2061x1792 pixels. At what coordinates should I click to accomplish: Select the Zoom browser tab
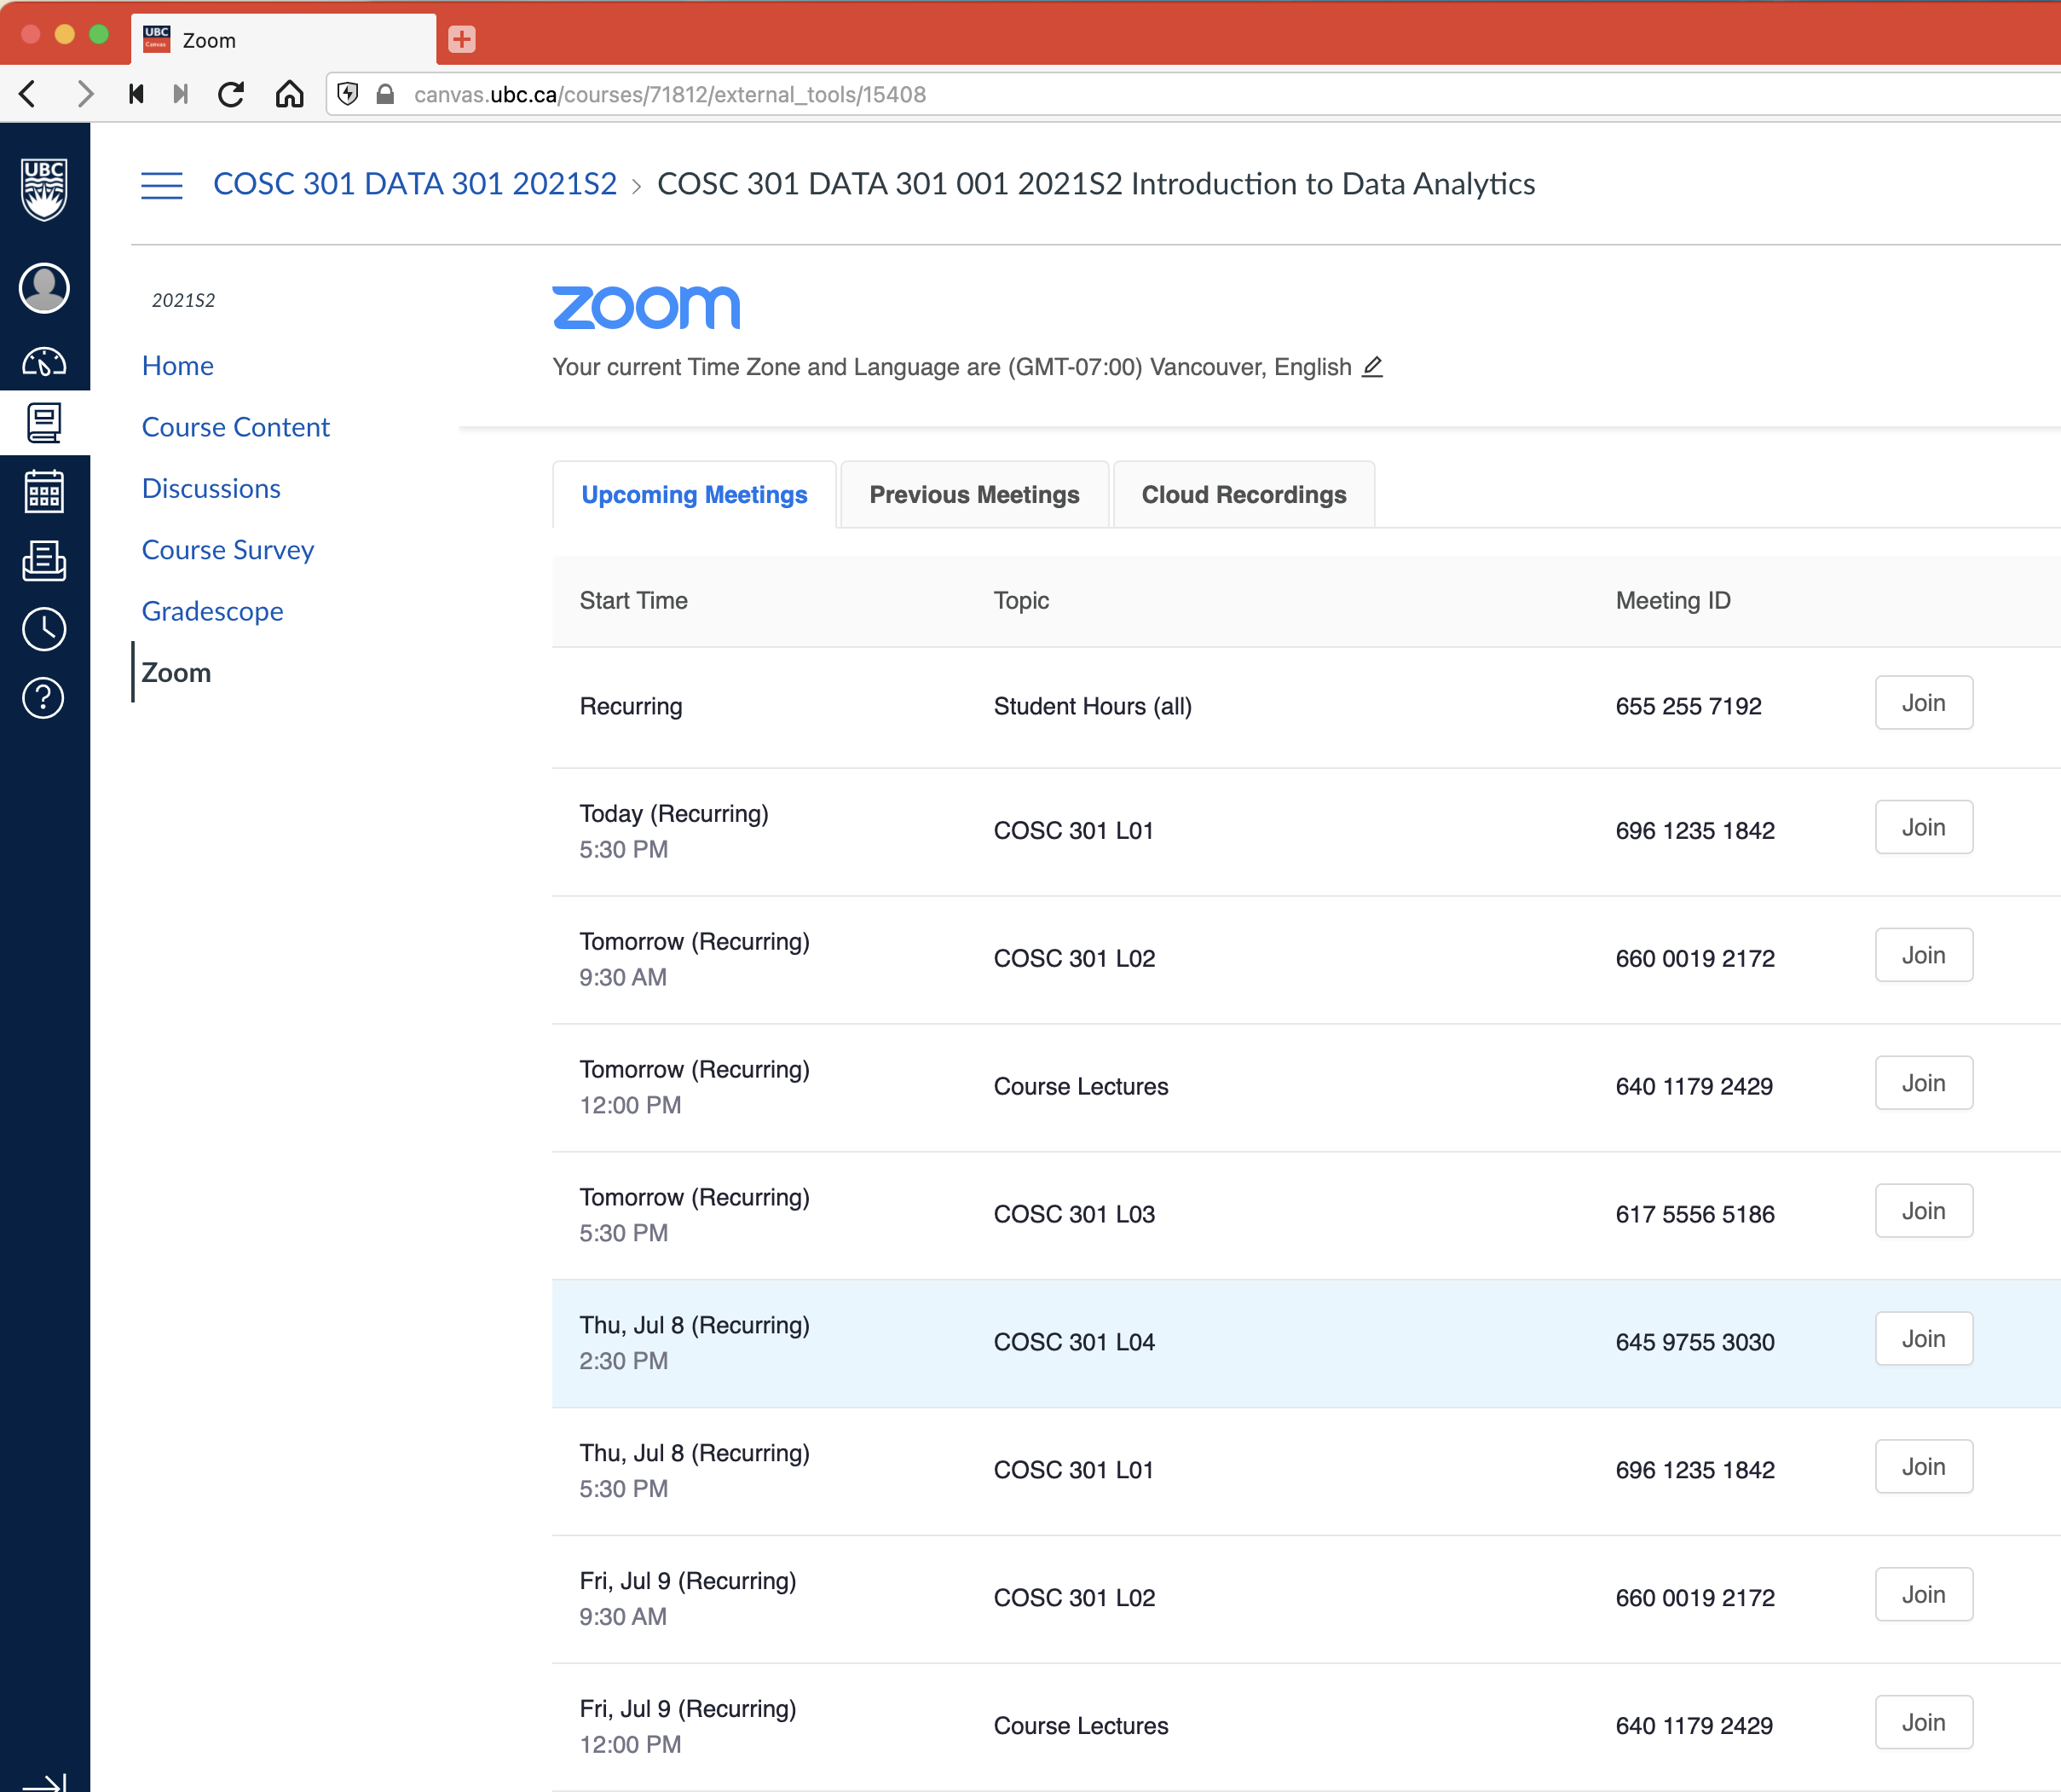[284, 40]
